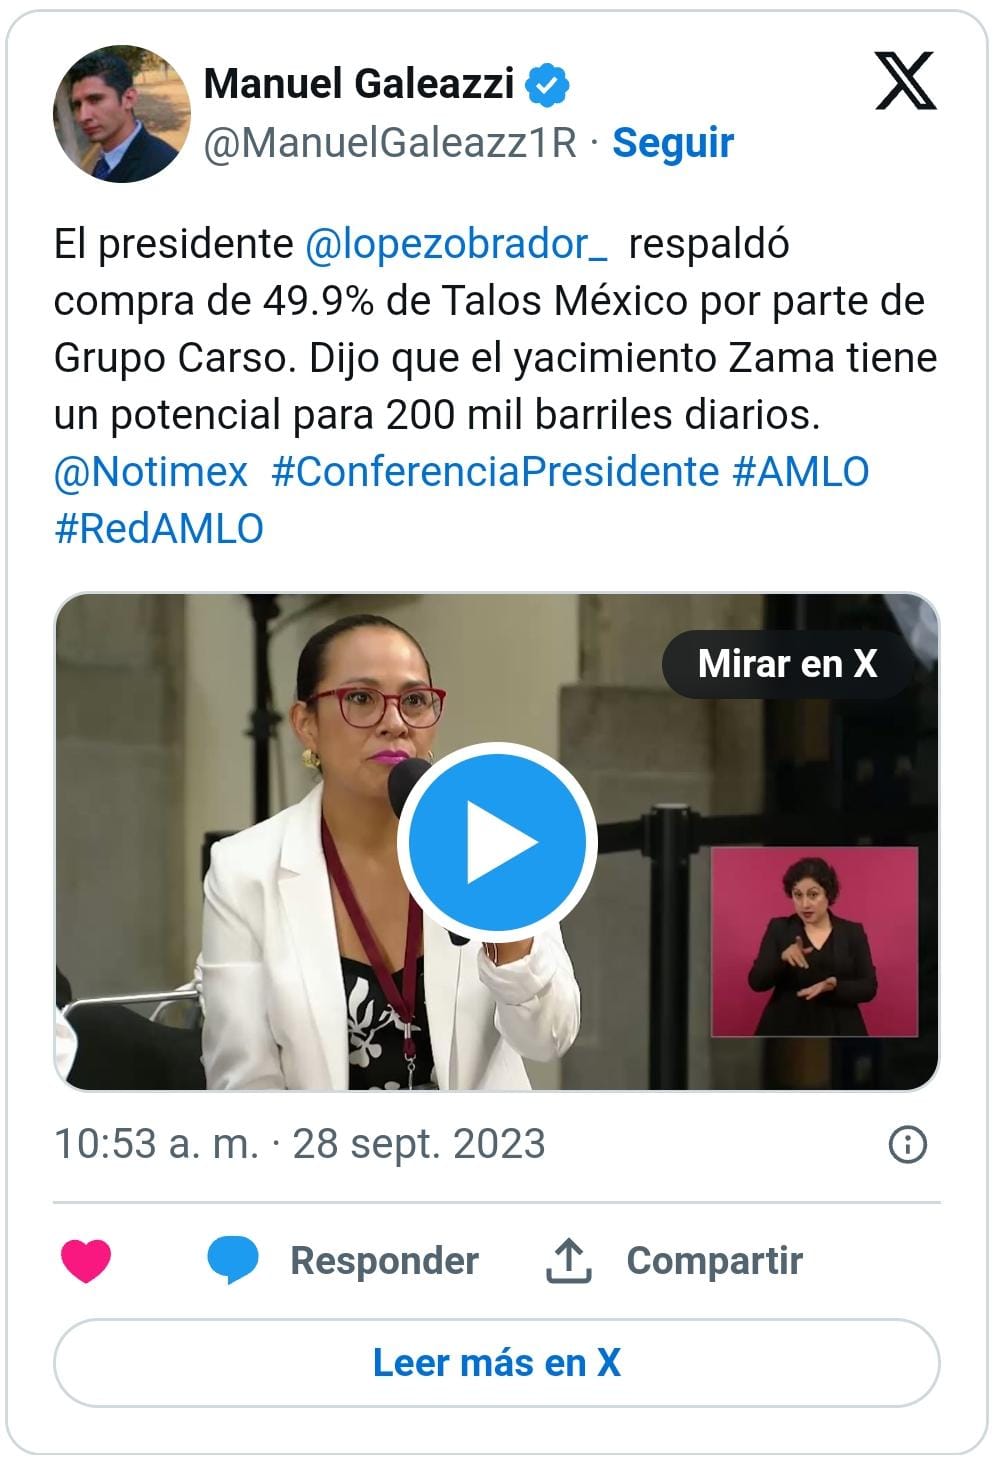Open Manuel Galeazzi's profile picture
993x1463 pixels.
click(122, 113)
